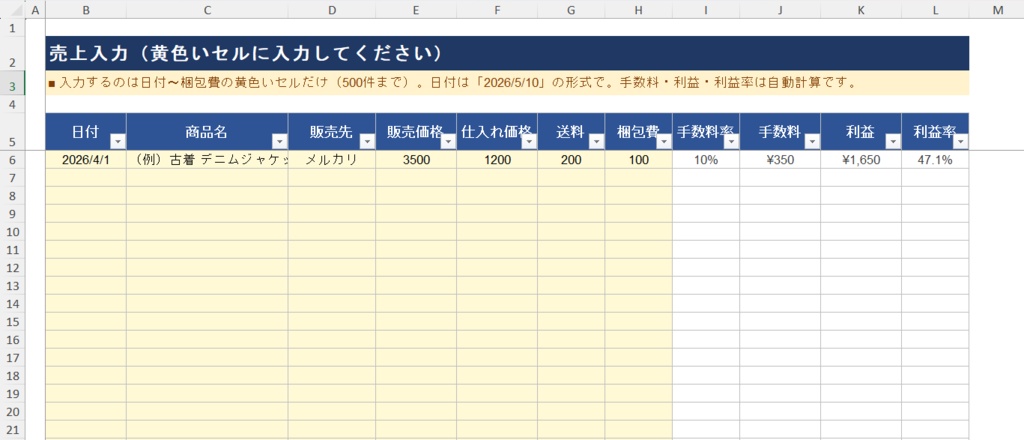Click the empty date cell in row 7

86,178
